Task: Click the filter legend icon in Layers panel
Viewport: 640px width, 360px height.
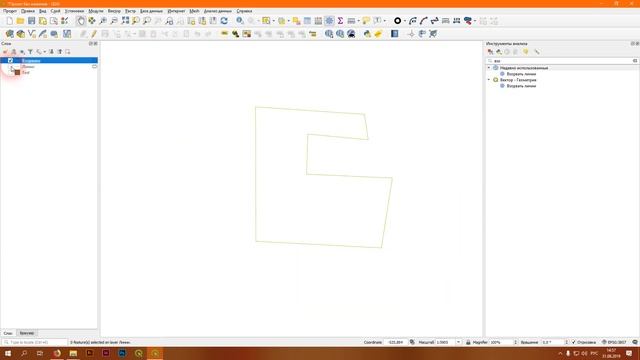Action: pyautogui.click(x=30, y=52)
